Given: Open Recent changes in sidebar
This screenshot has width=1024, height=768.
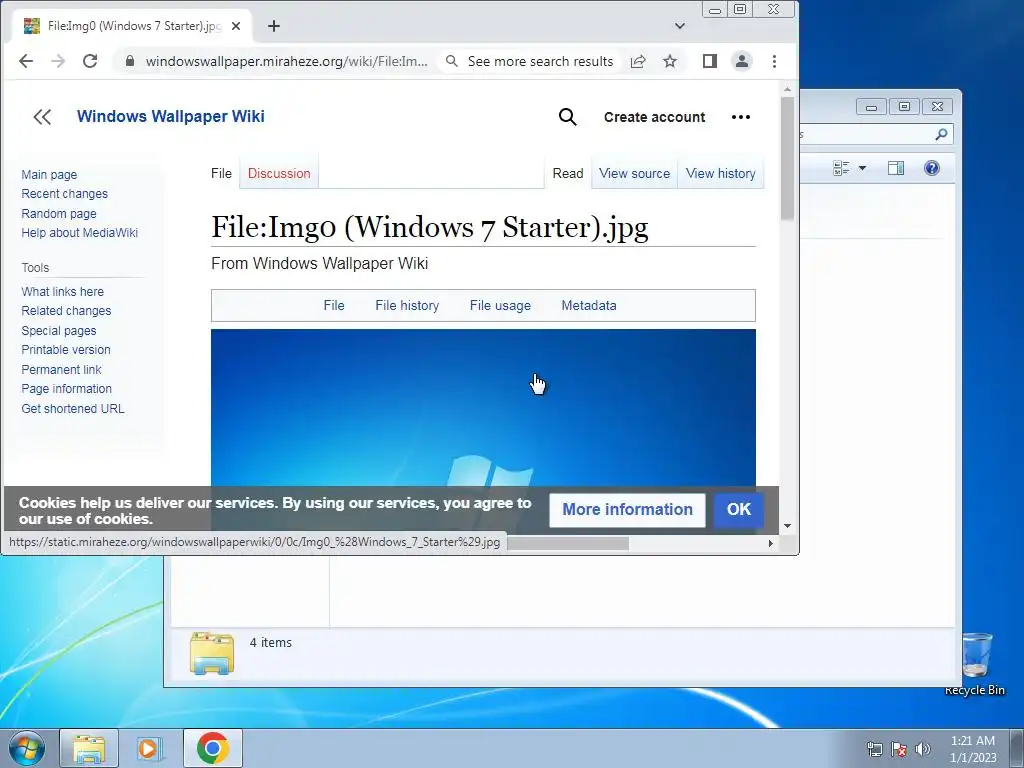Looking at the screenshot, I should 65,194.
